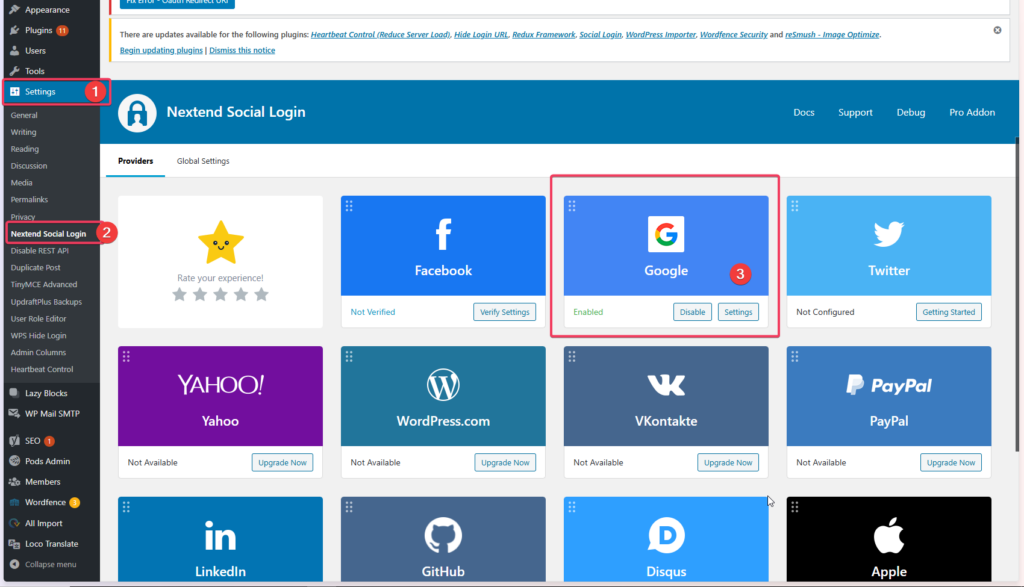
Task: Click the Begin updating plugins link
Action: point(161,50)
